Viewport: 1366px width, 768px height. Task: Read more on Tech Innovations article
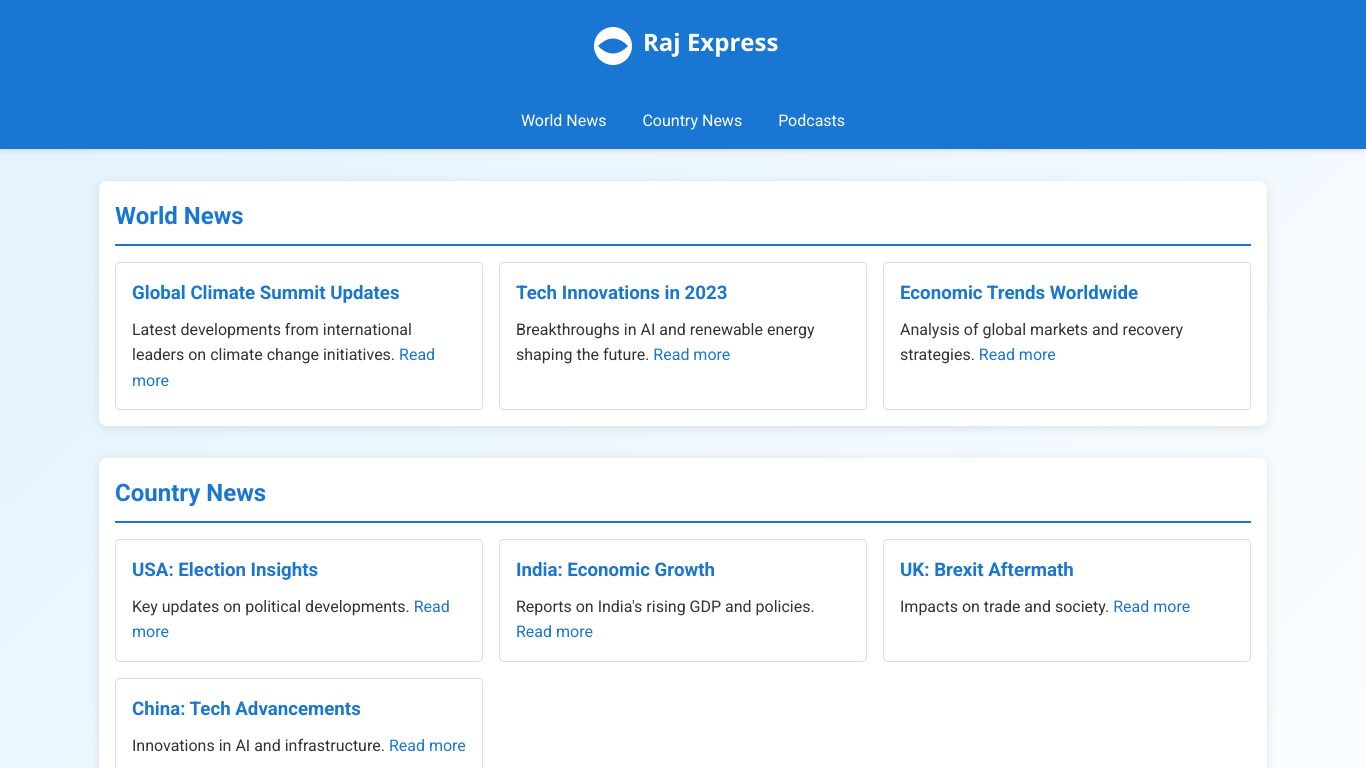tap(691, 355)
